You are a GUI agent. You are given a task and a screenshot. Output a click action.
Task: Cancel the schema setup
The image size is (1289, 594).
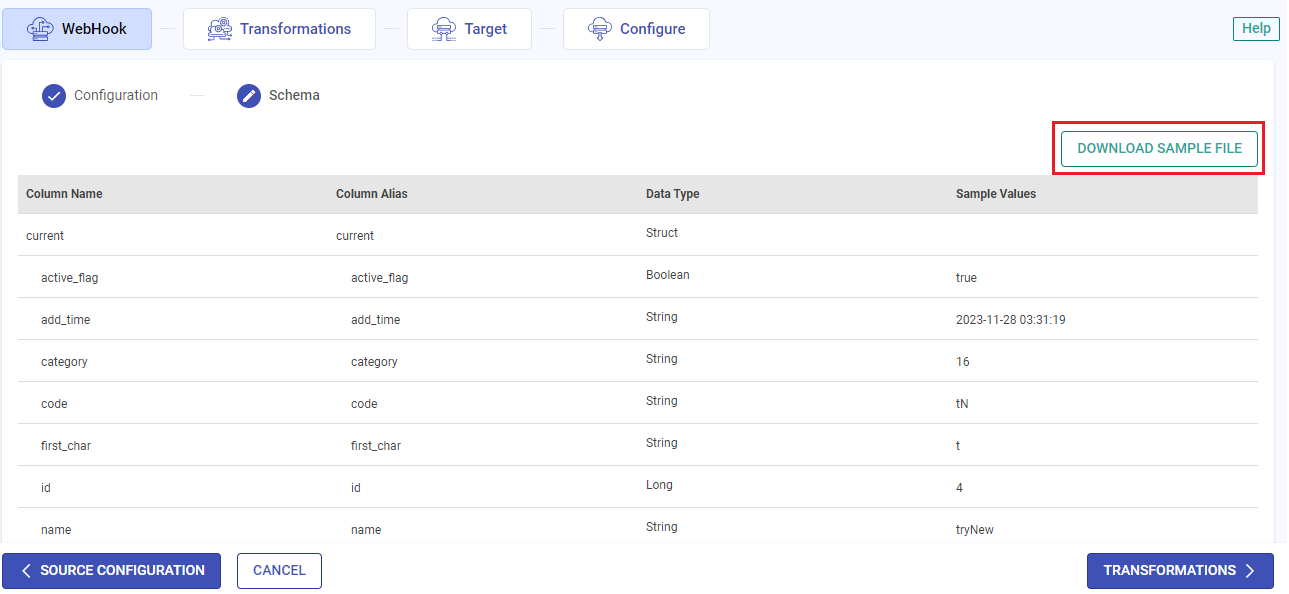tap(279, 570)
